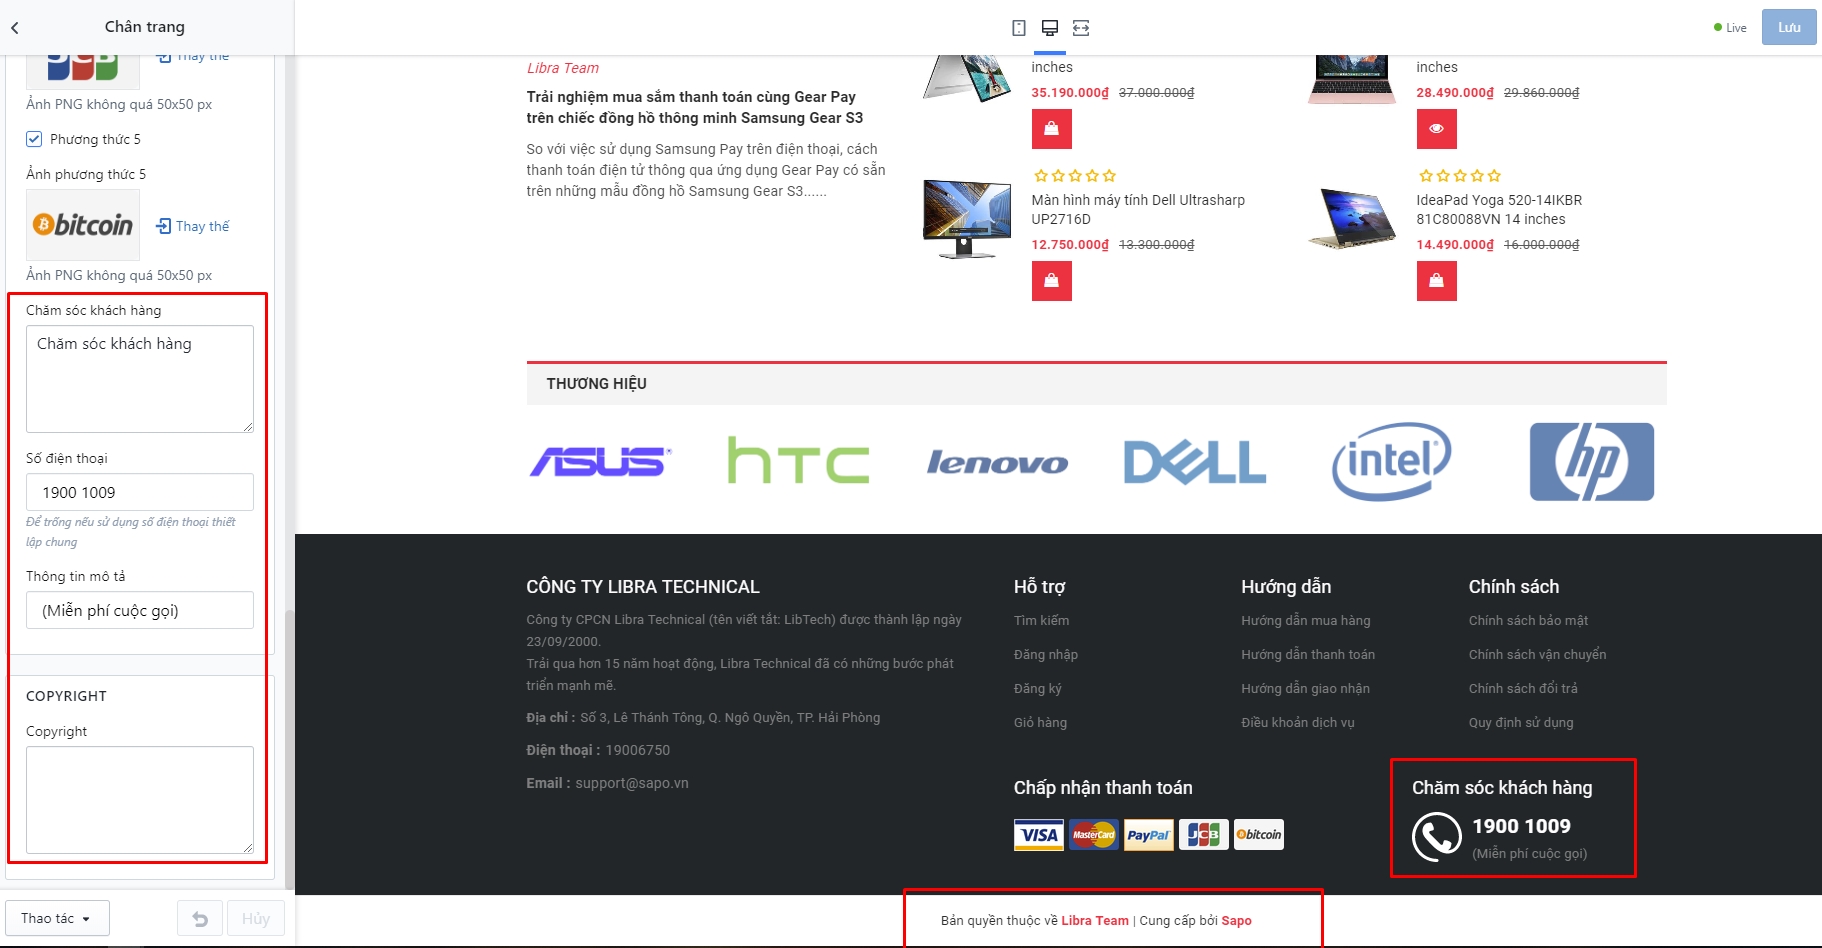
Task: Open Hướng dẫn thanh toán link
Action: coord(1308,655)
